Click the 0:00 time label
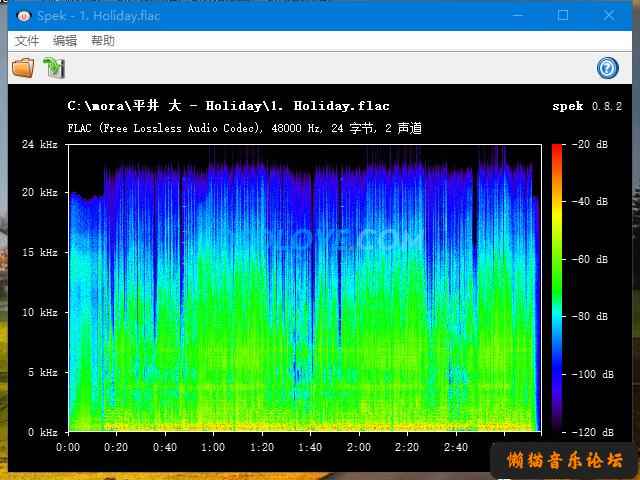 tap(68, 447)
